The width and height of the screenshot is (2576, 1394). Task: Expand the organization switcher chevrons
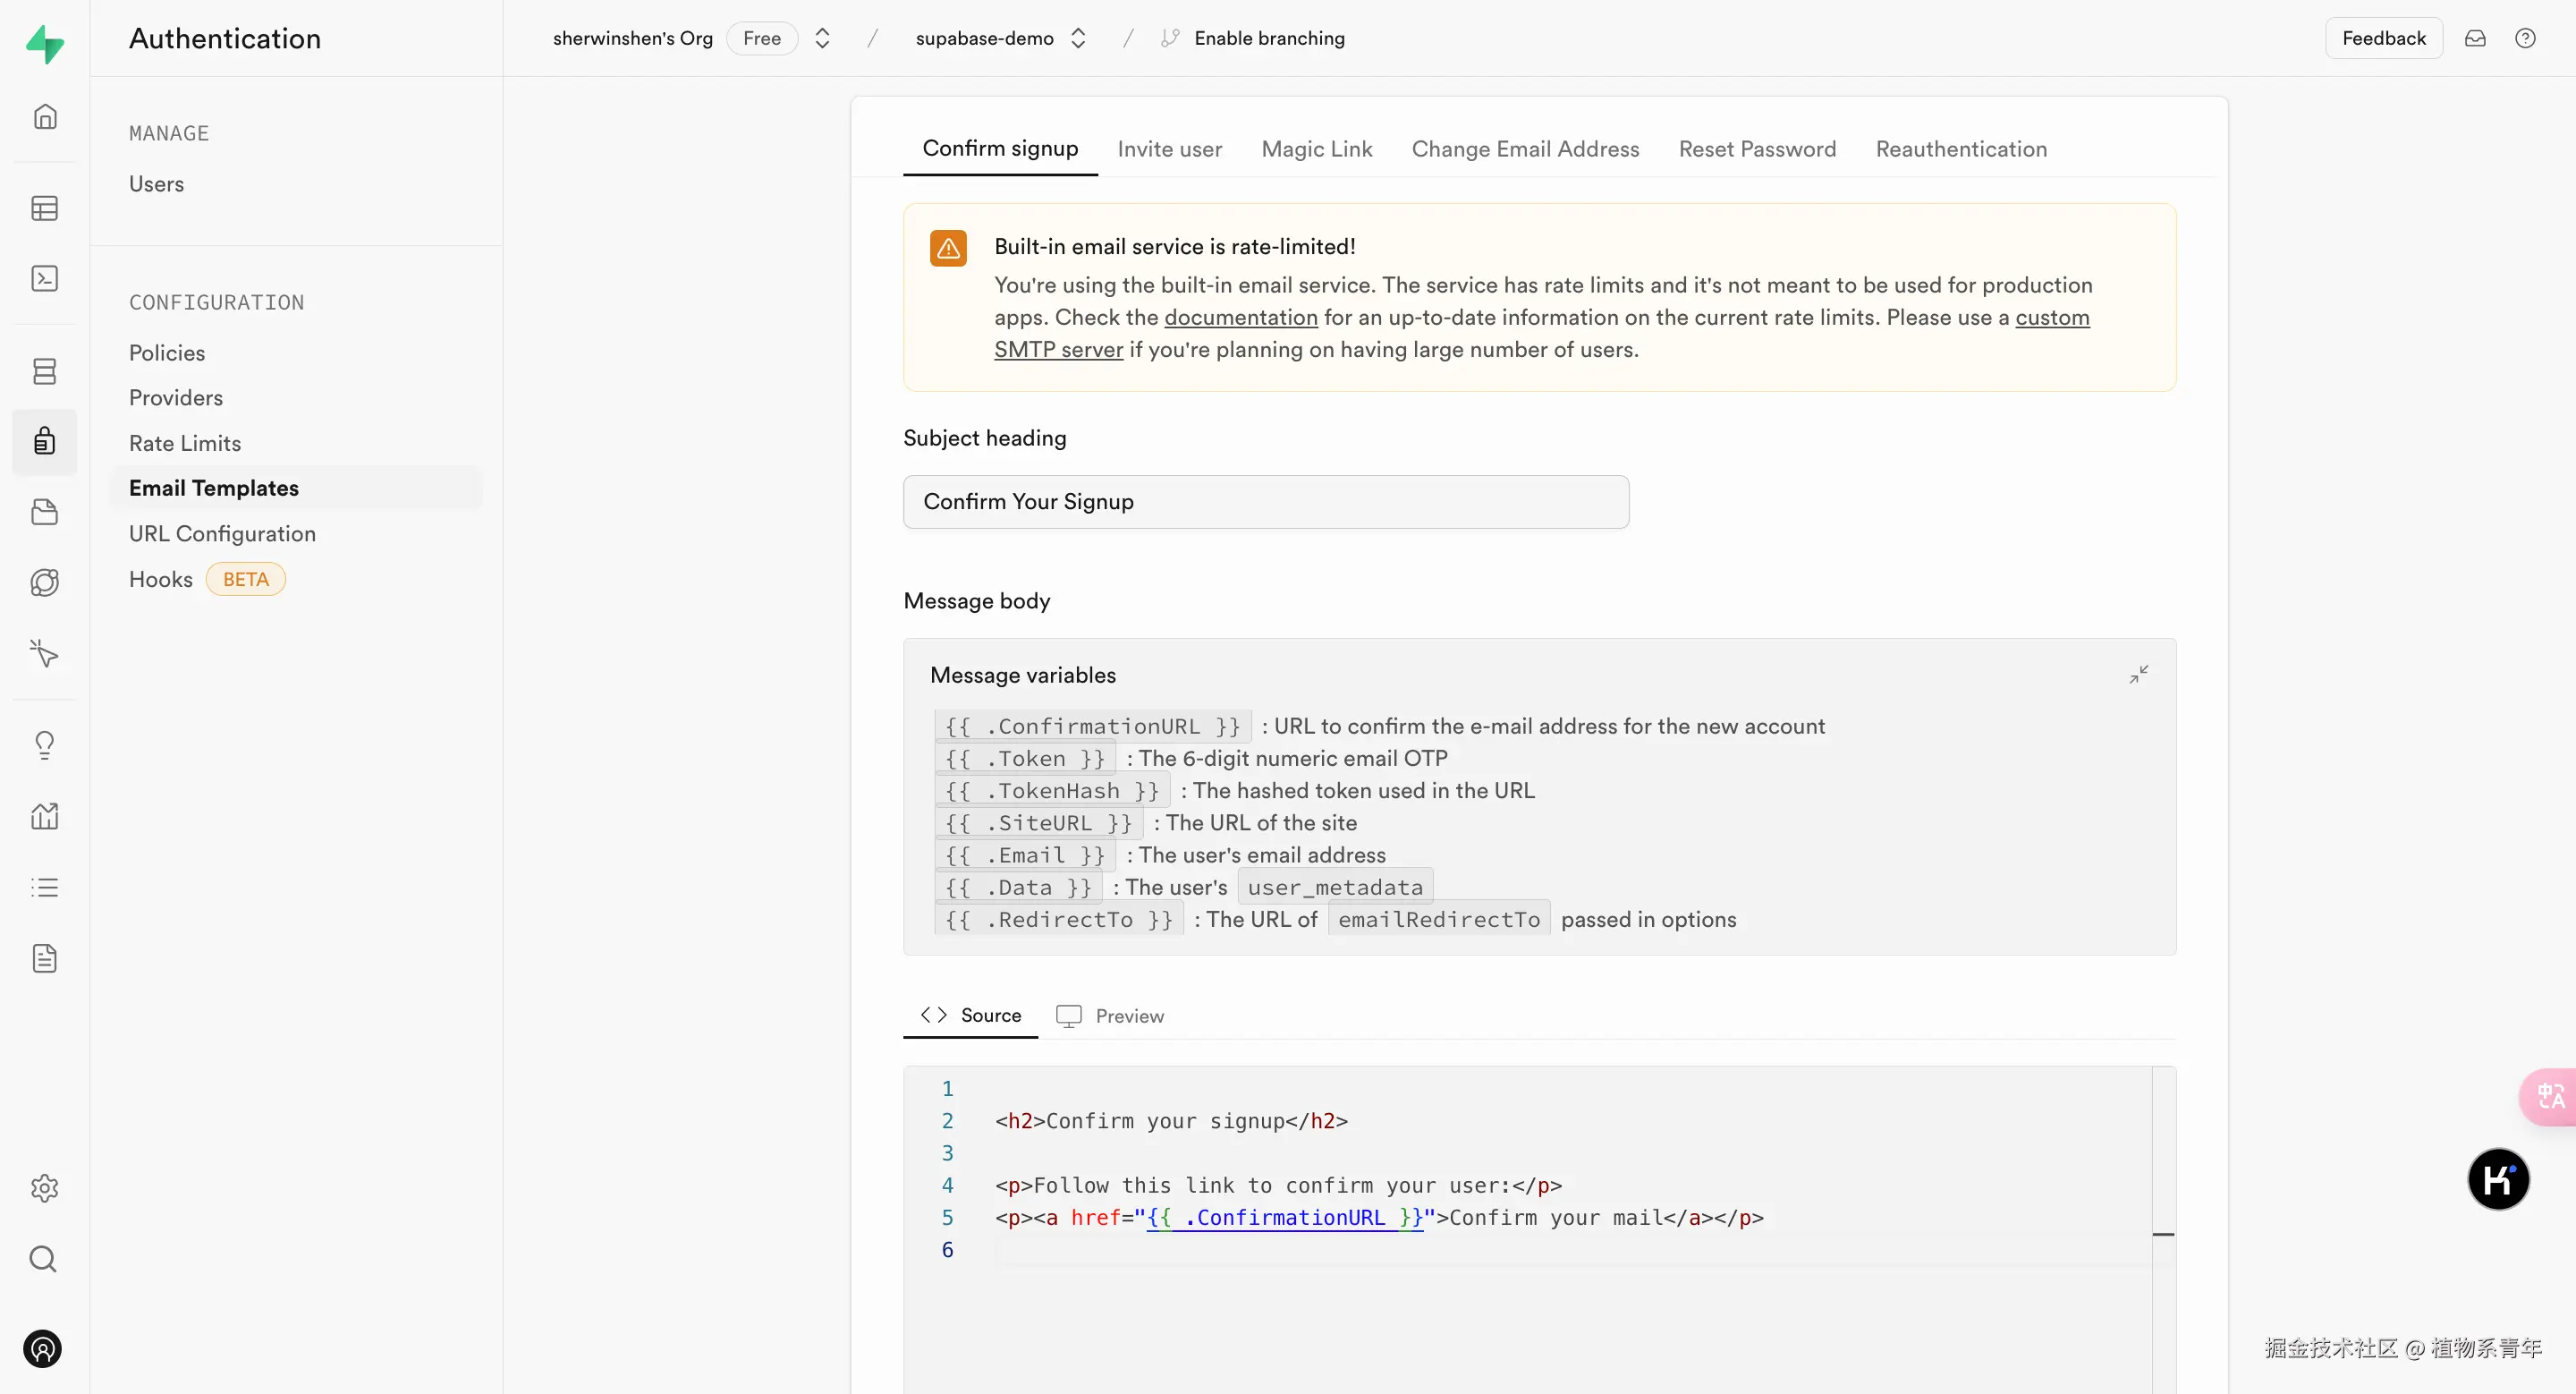pyautogui.click(x=822, y=38)
